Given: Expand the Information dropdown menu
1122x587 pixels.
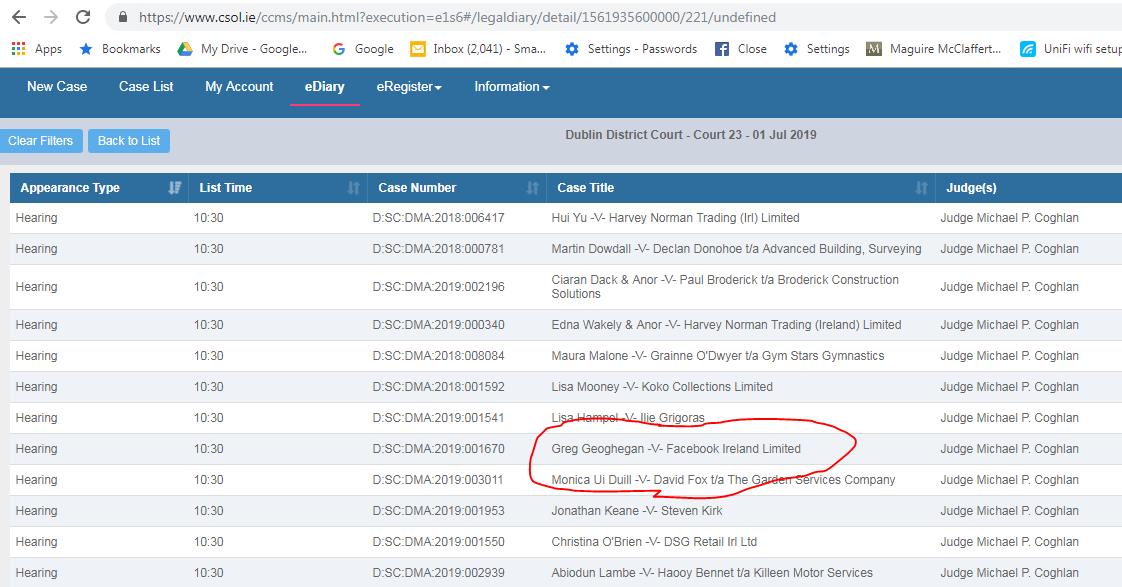Looking at the screenshot, I should [512, 87].
